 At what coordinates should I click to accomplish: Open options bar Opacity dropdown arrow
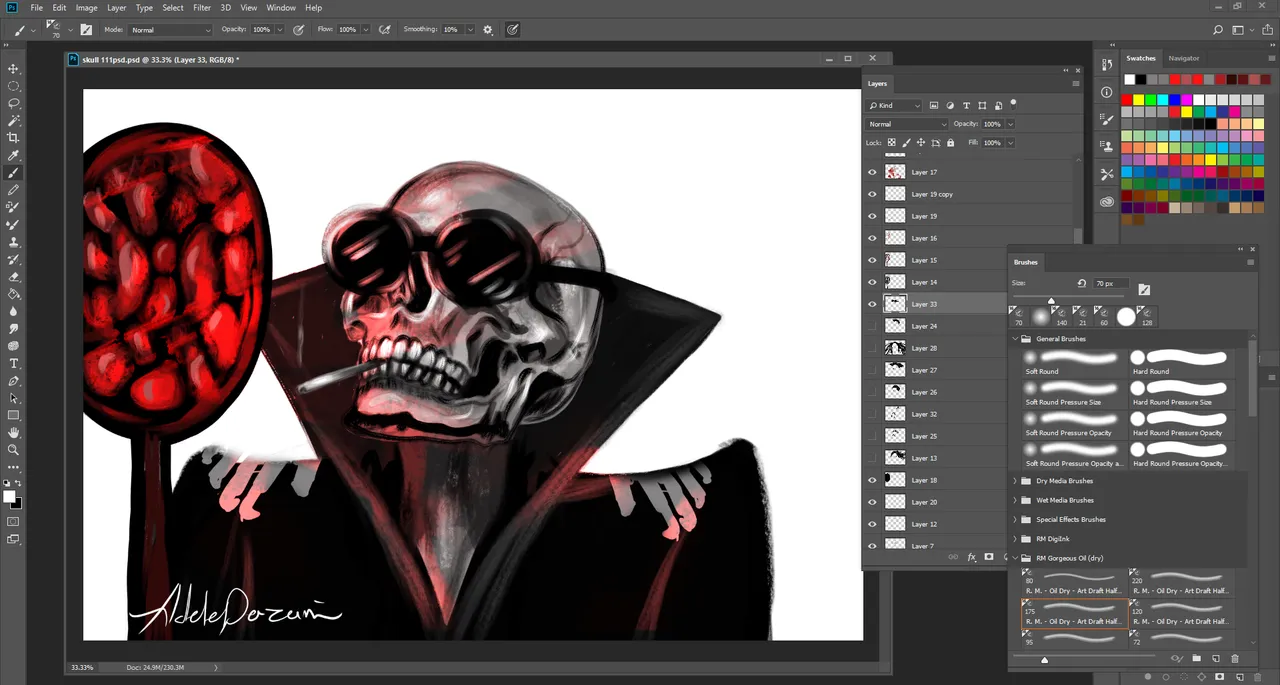tap(281, 30)
